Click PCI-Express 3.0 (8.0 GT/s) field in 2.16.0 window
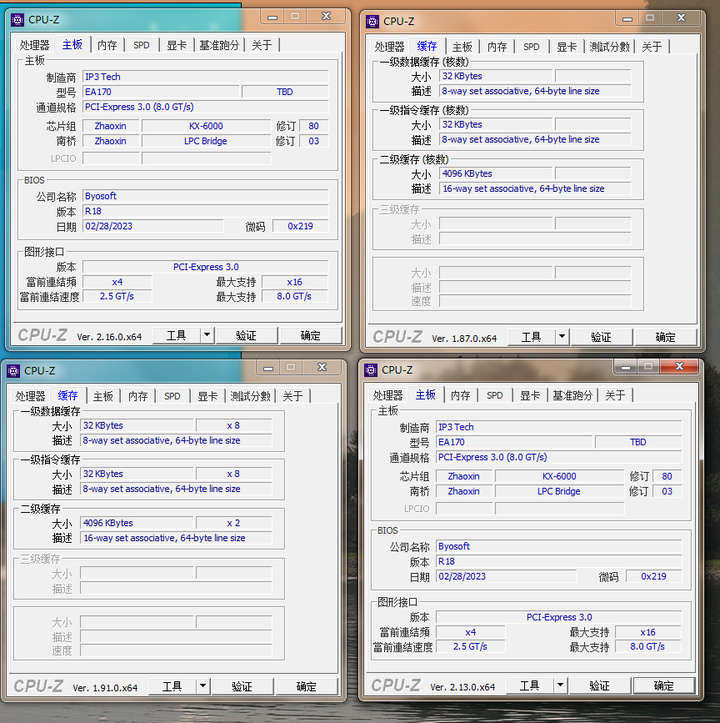The height and width of the screenshot is (723, 720). click(x=205, y=107)
